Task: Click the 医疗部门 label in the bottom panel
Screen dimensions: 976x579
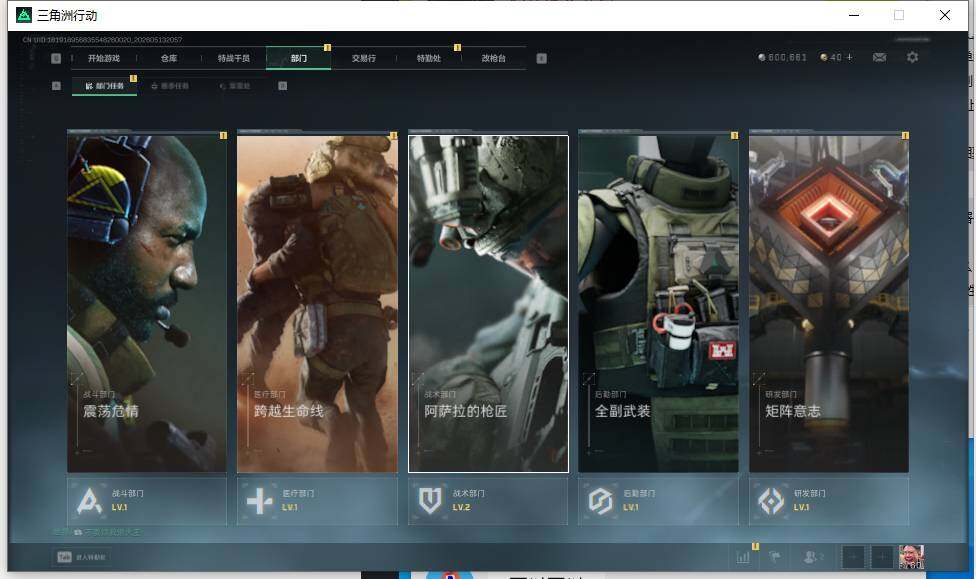Action: [x=298, y=494]
